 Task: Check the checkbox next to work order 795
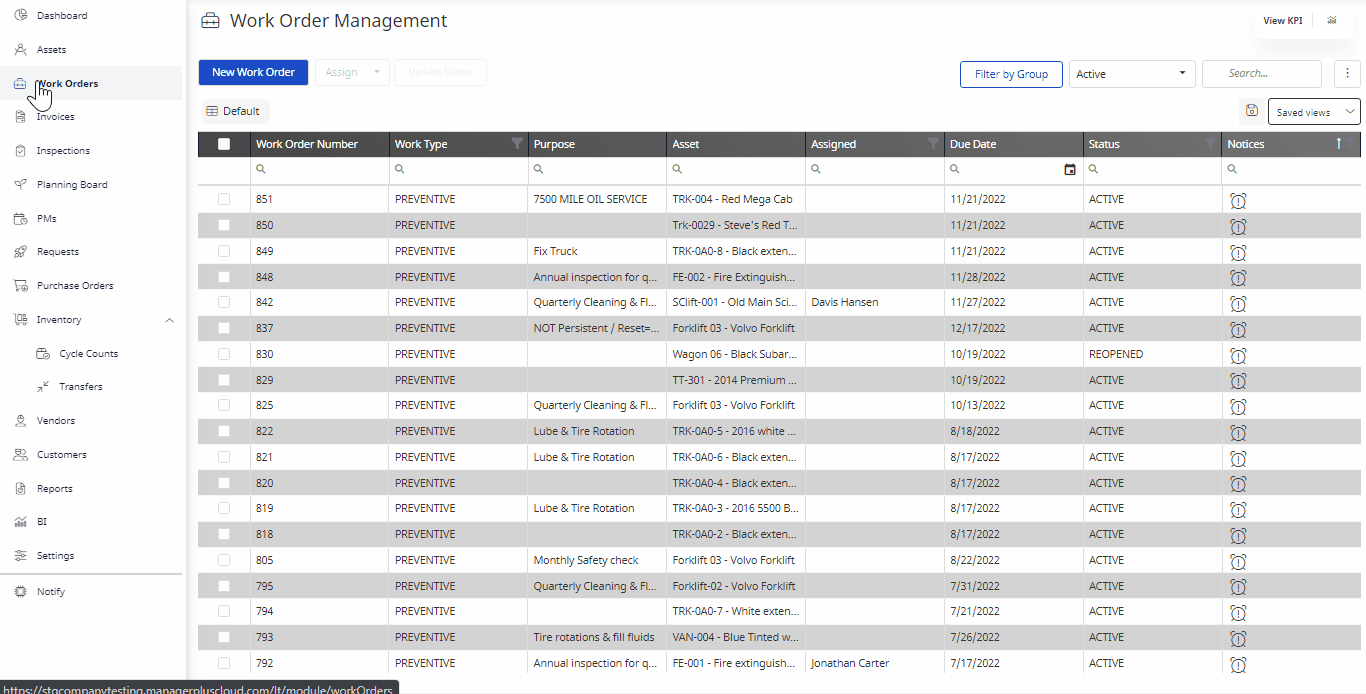pyautogui.click(x=223, y=586)
